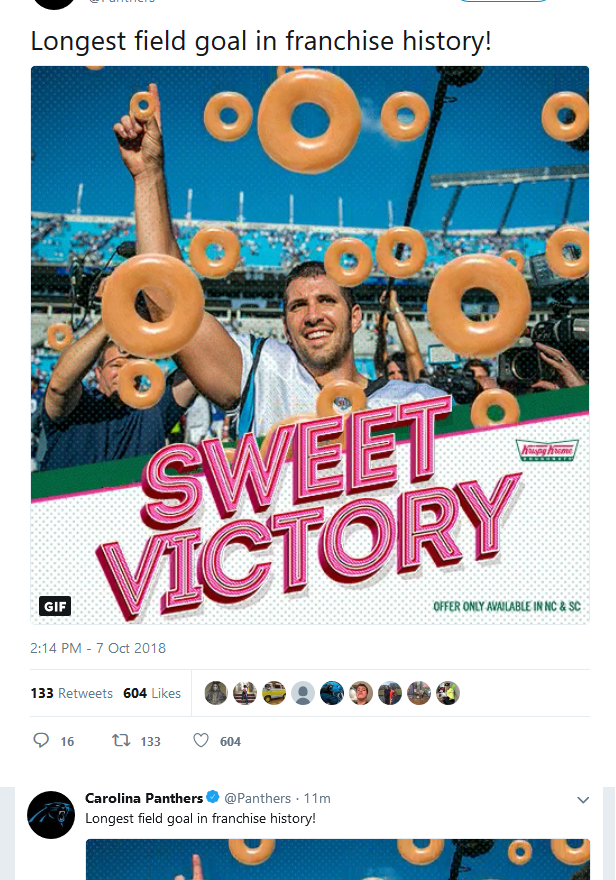Click the GIF badge on the image
The image size is (616, 880).
tap(55, 606)
